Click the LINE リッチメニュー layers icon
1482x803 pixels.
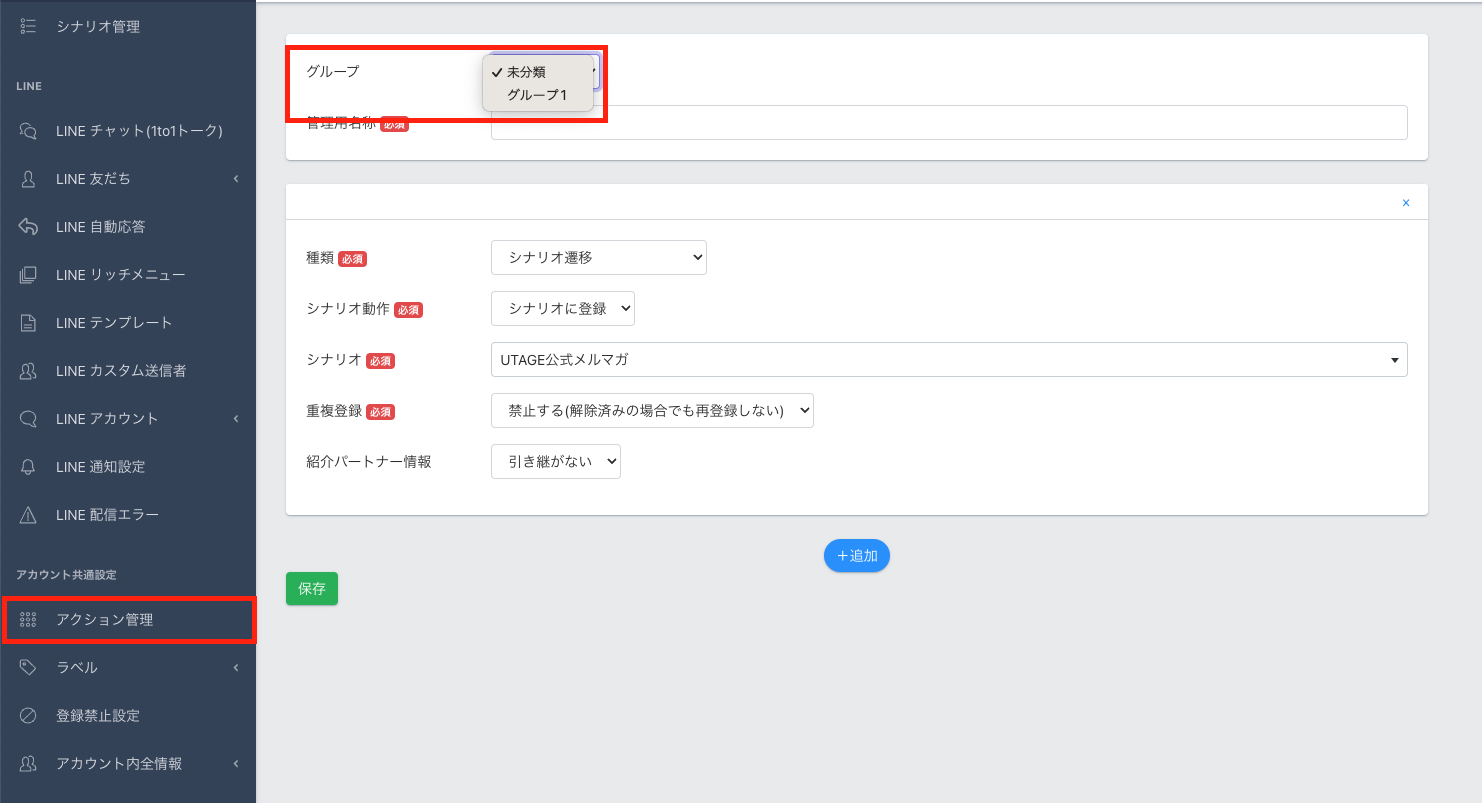28,275
